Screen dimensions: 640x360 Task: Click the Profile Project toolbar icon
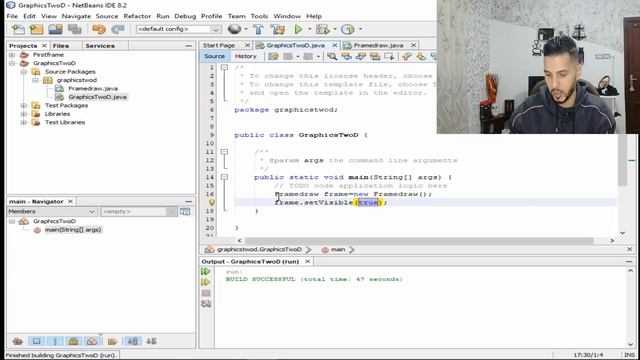(x=348, y=29)
